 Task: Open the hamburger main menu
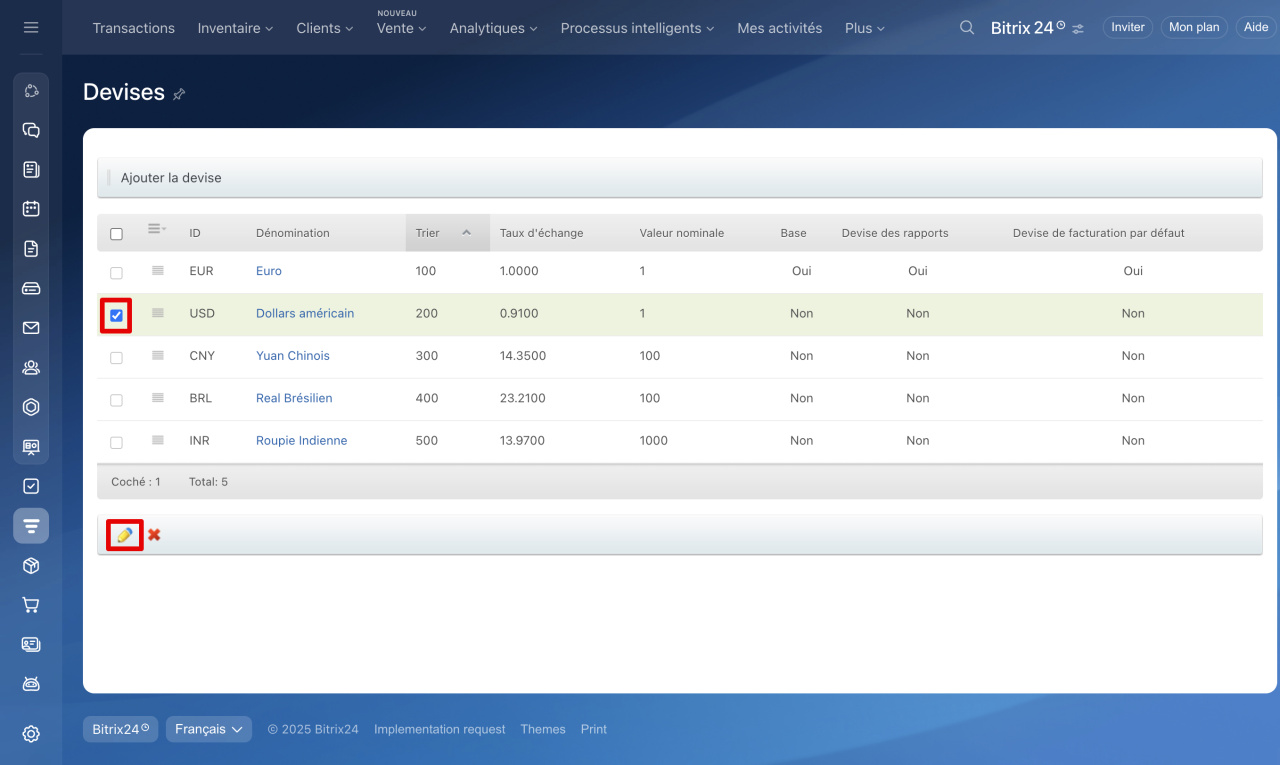click(x=31, y=28)
